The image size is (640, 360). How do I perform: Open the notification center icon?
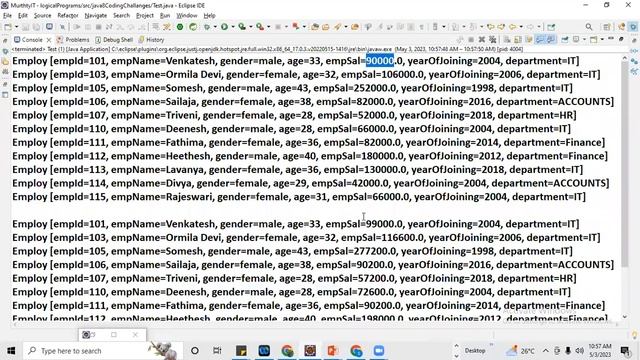[625, 351]
